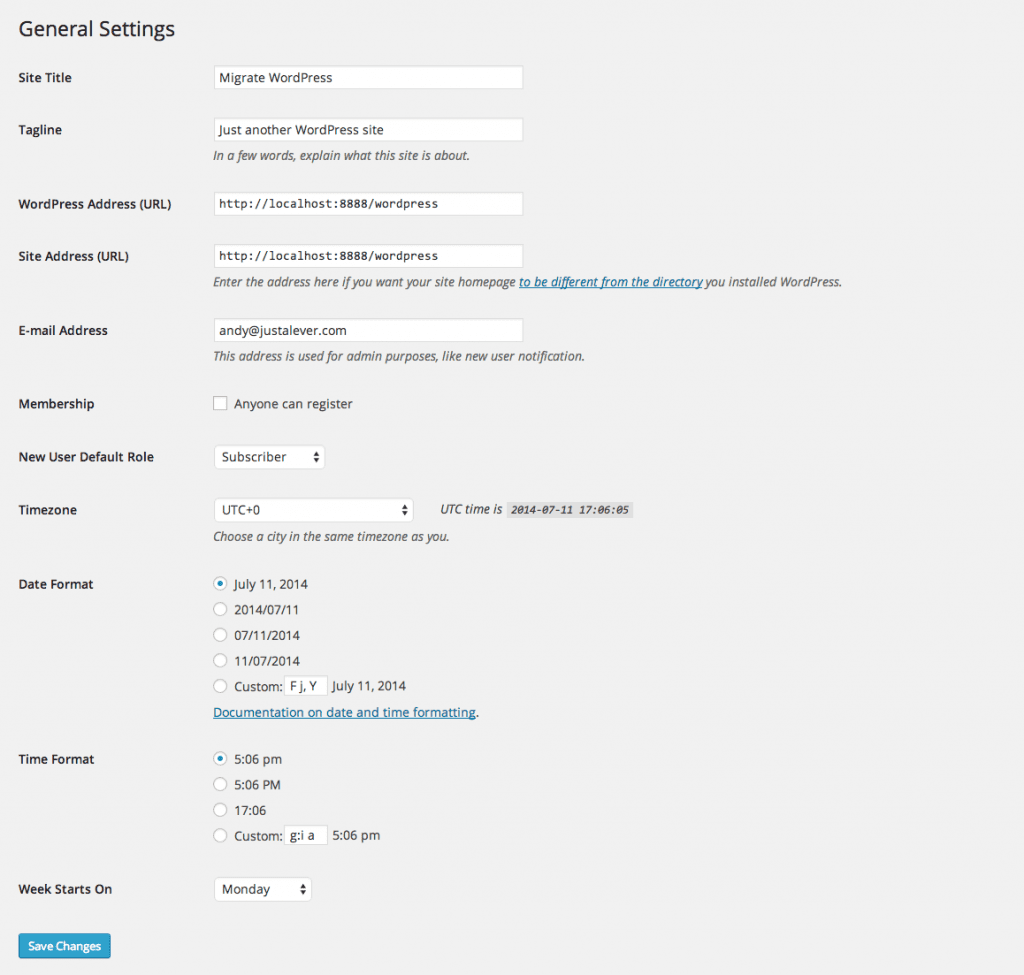Click the custom date format text box

(x=306, y=686)
